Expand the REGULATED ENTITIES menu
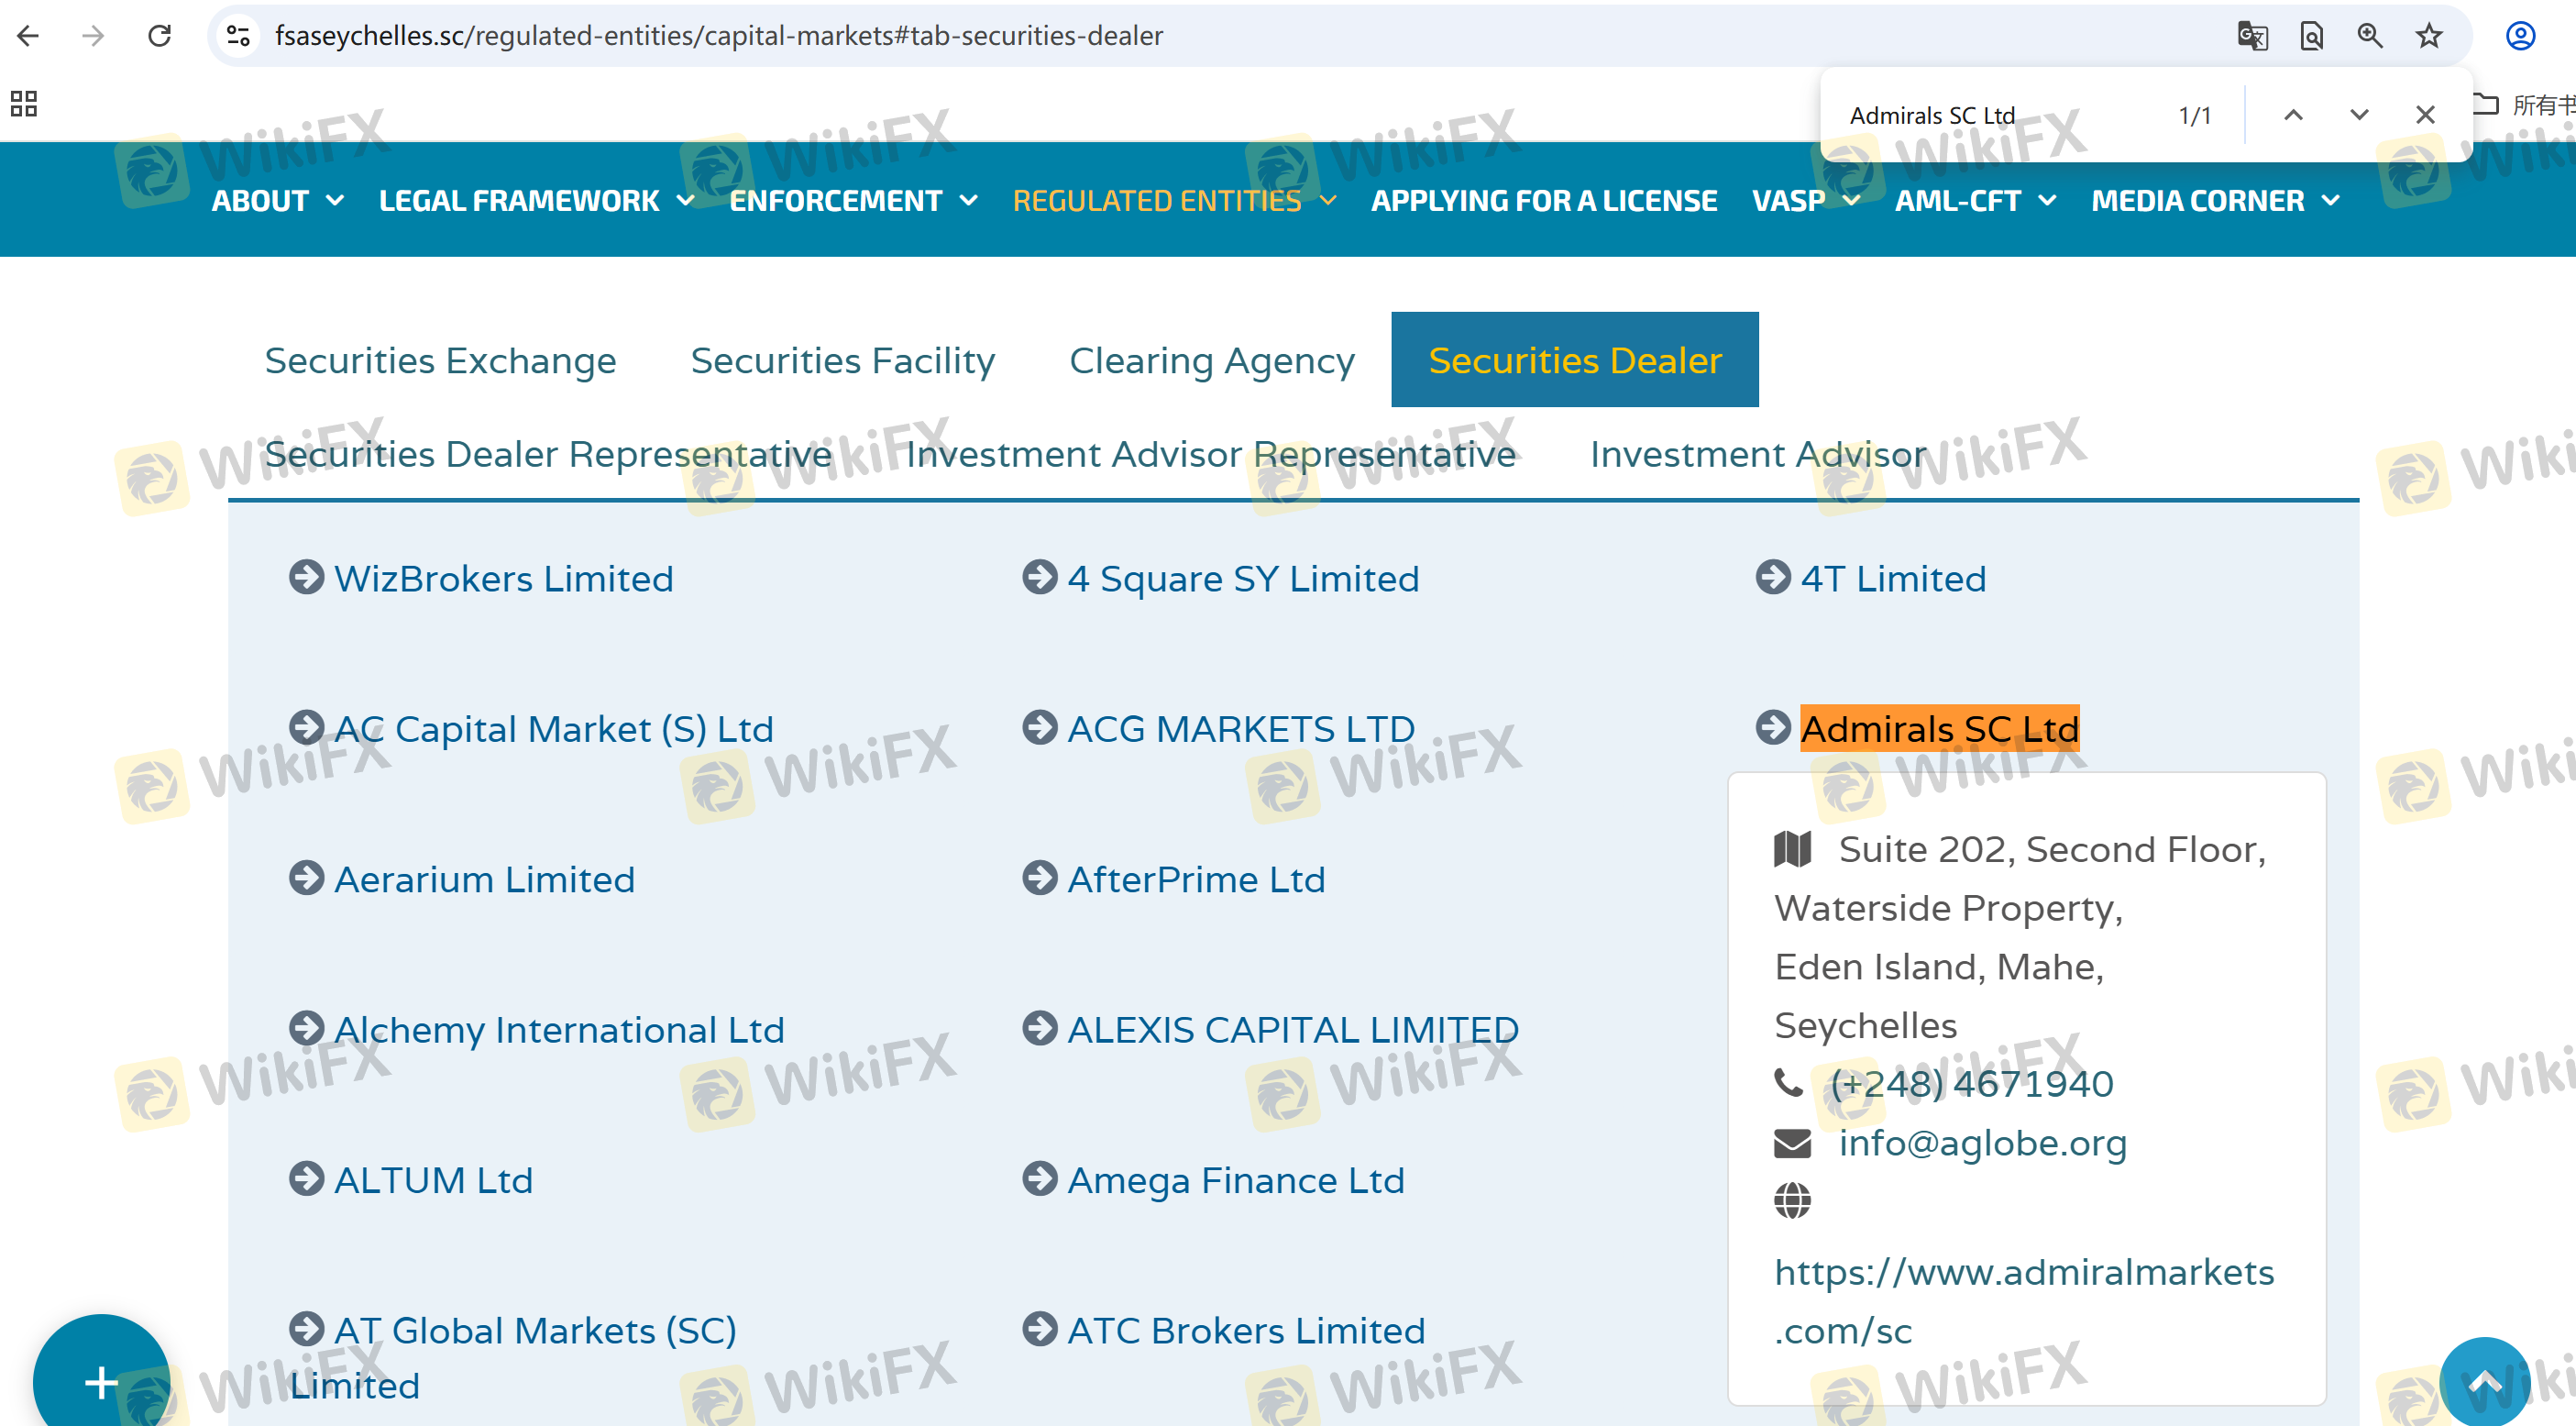Screen dimensions: 2576x1426 pyautogui.click(x=1175, y=201)
